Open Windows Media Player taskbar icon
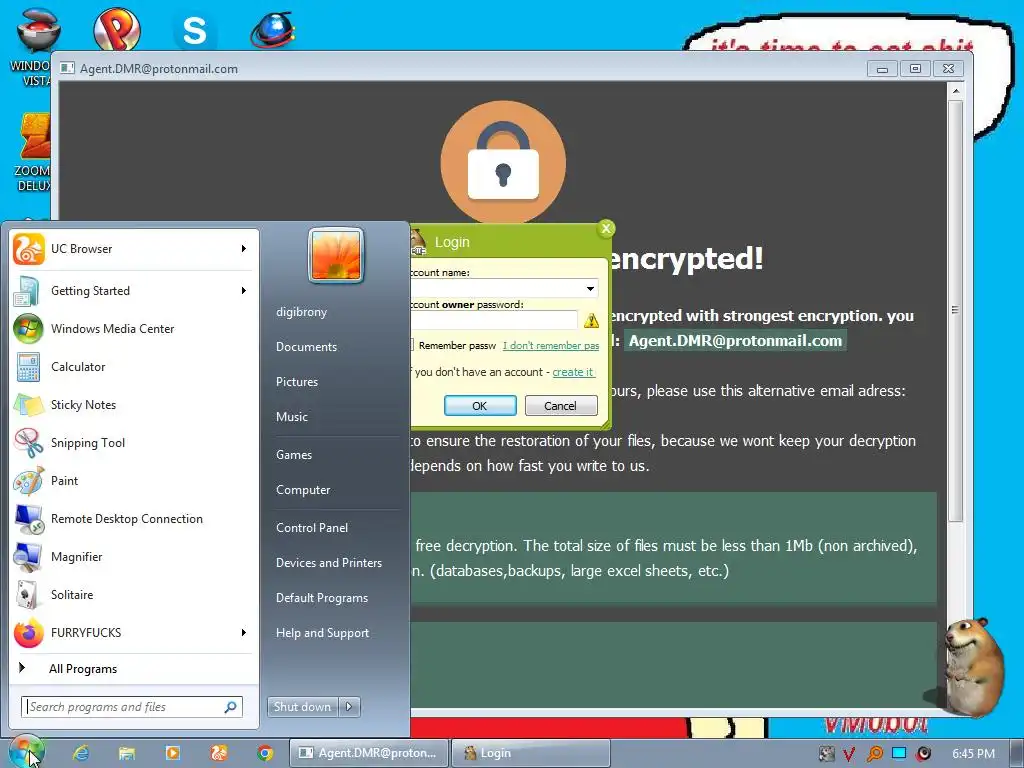This screenshot has width=1024, height=768. point(173,753)
